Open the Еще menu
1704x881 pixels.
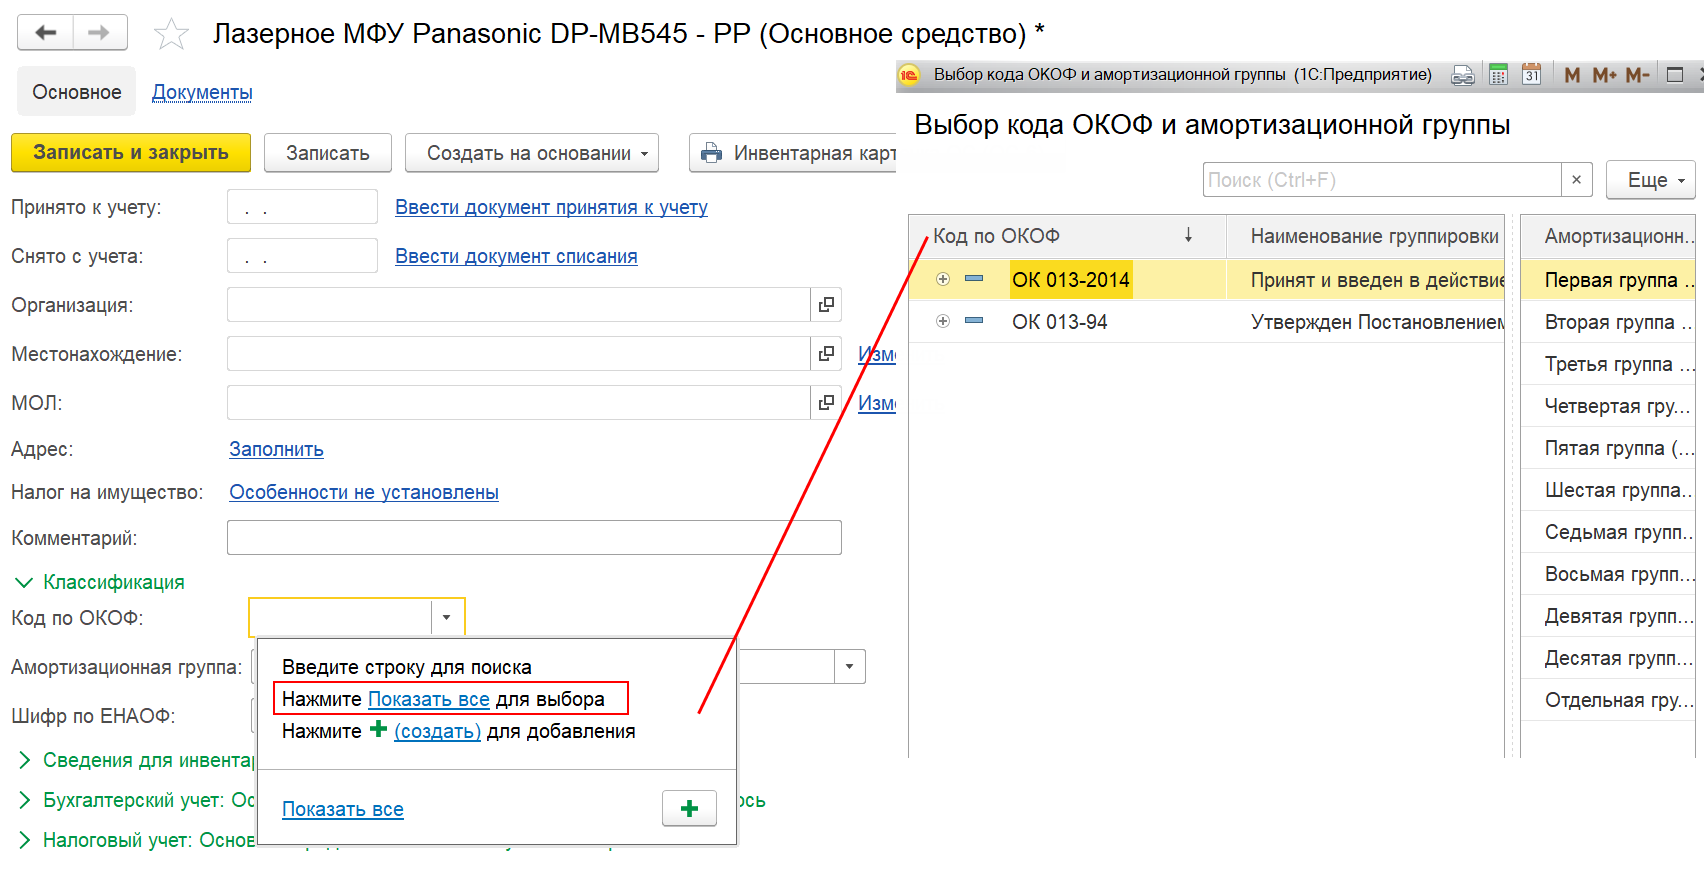(x=1650, y=180)
